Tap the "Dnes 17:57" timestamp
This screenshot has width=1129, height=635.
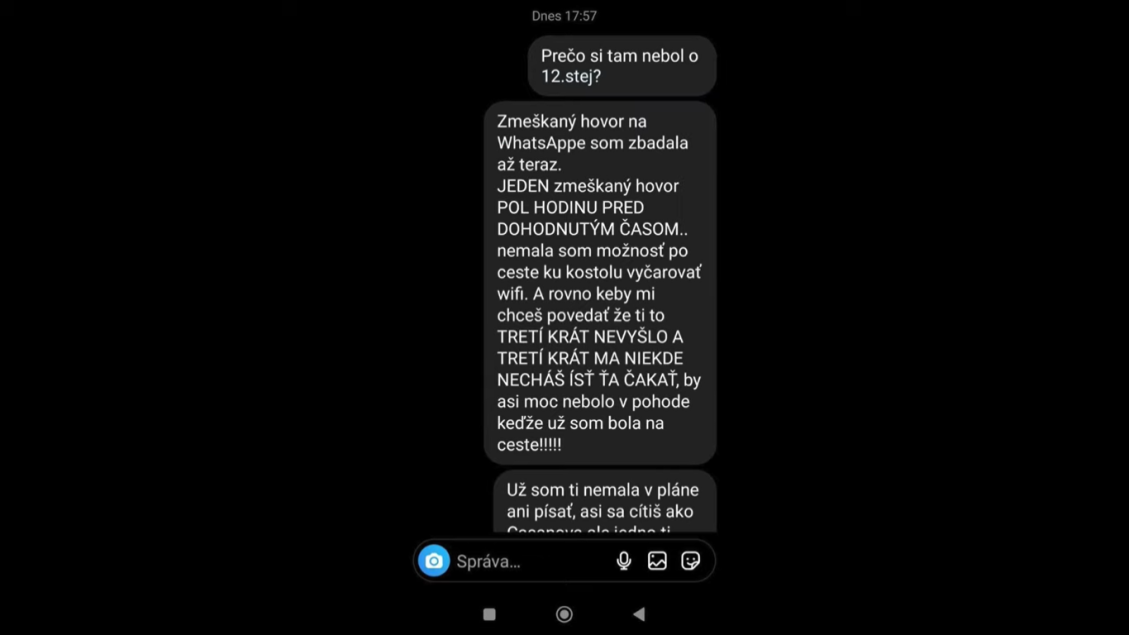point(564,16)
